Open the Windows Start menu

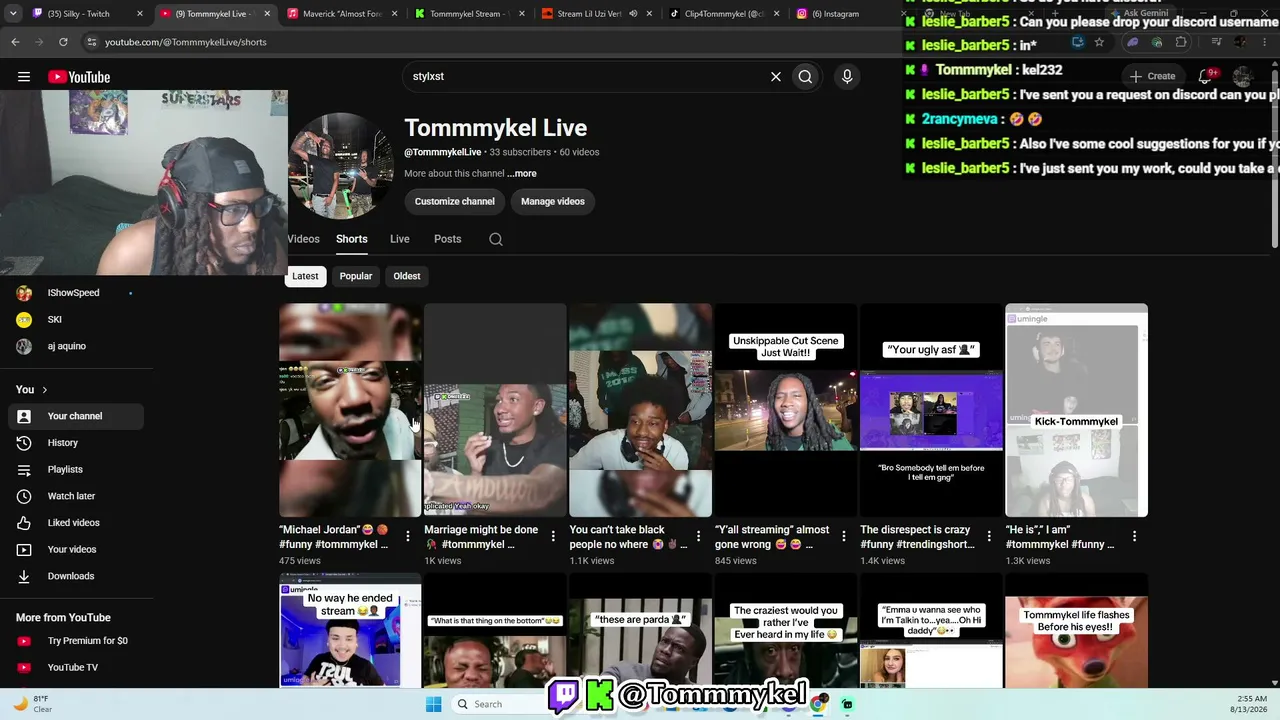pyautogui.click(x=433, y=704)
